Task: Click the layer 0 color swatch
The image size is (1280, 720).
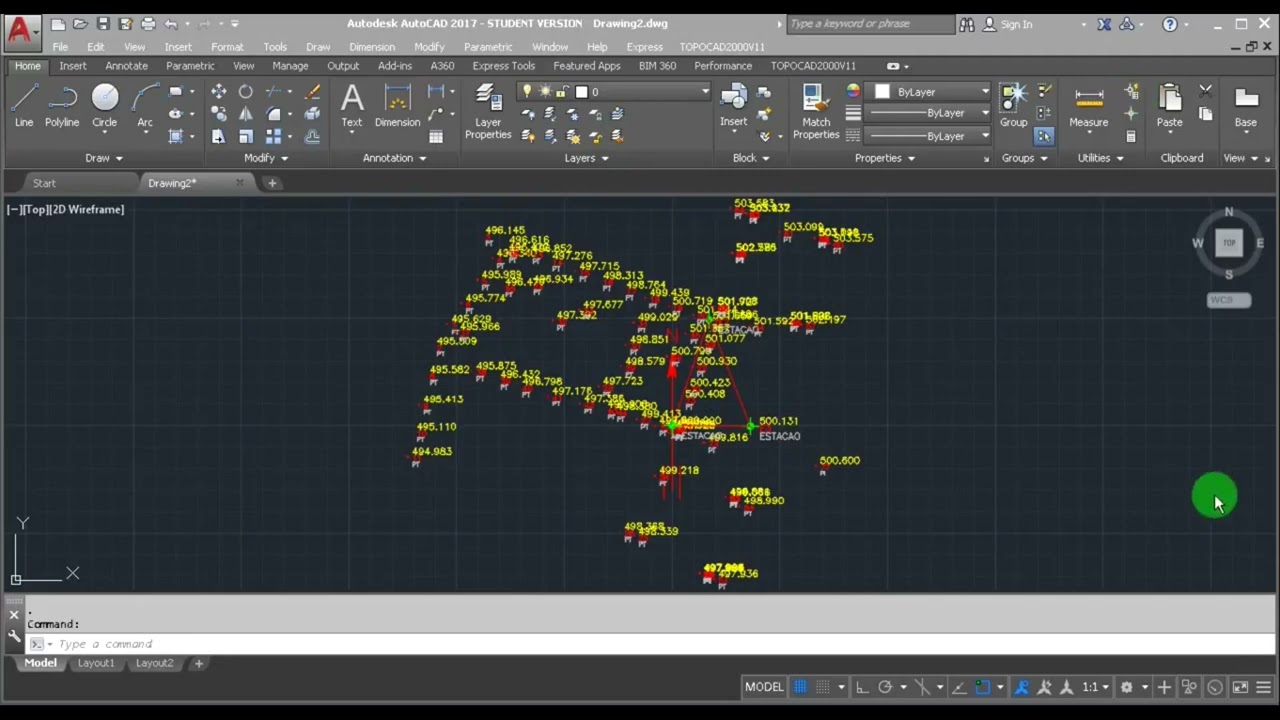Action: [581, 91]
